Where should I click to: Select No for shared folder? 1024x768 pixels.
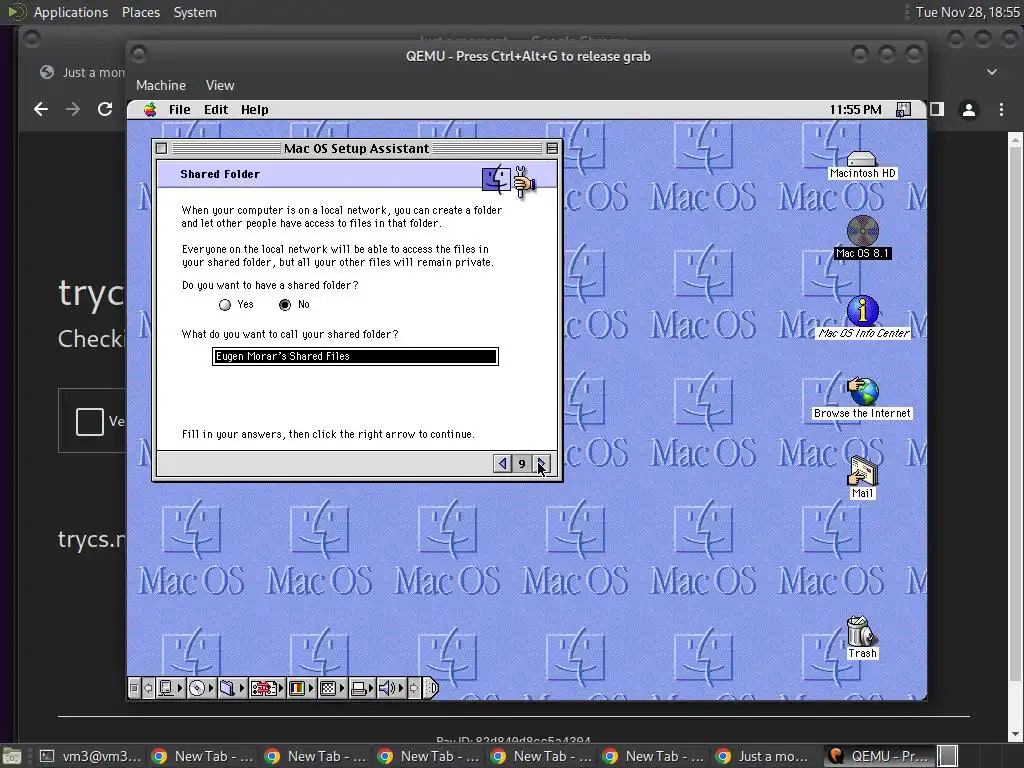285,304
